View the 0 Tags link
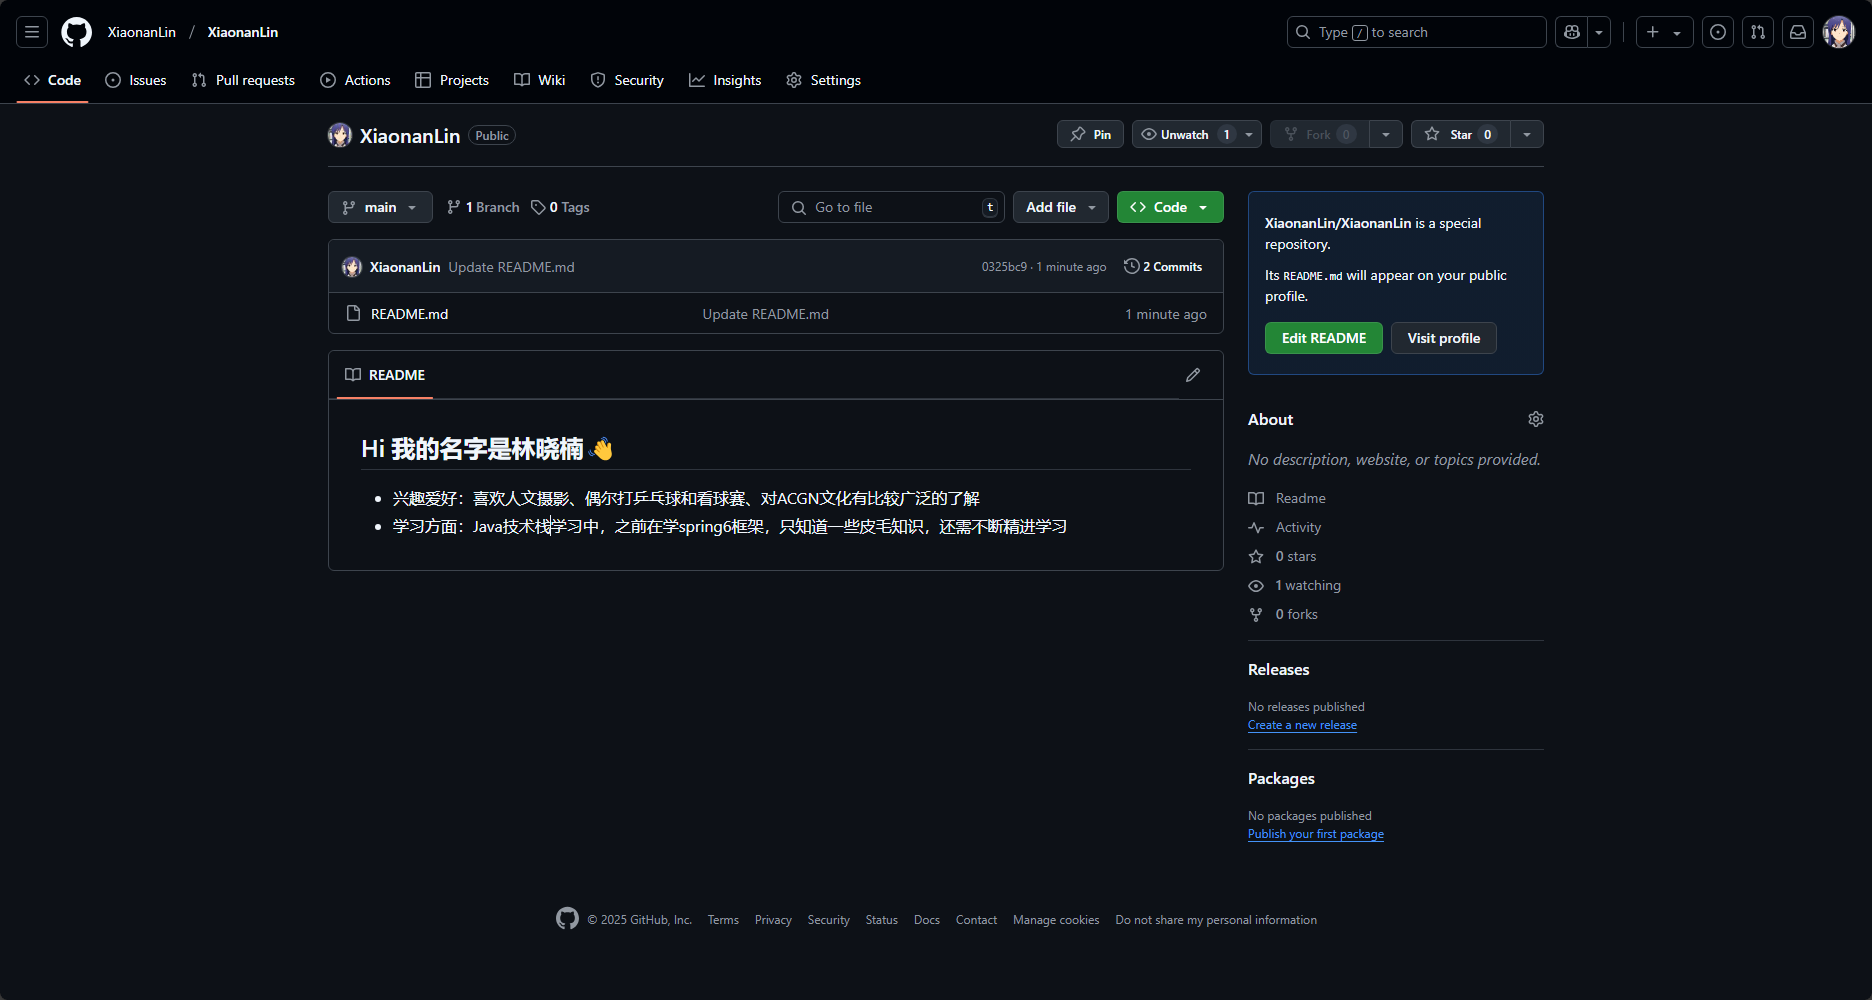 coord(560,207)
